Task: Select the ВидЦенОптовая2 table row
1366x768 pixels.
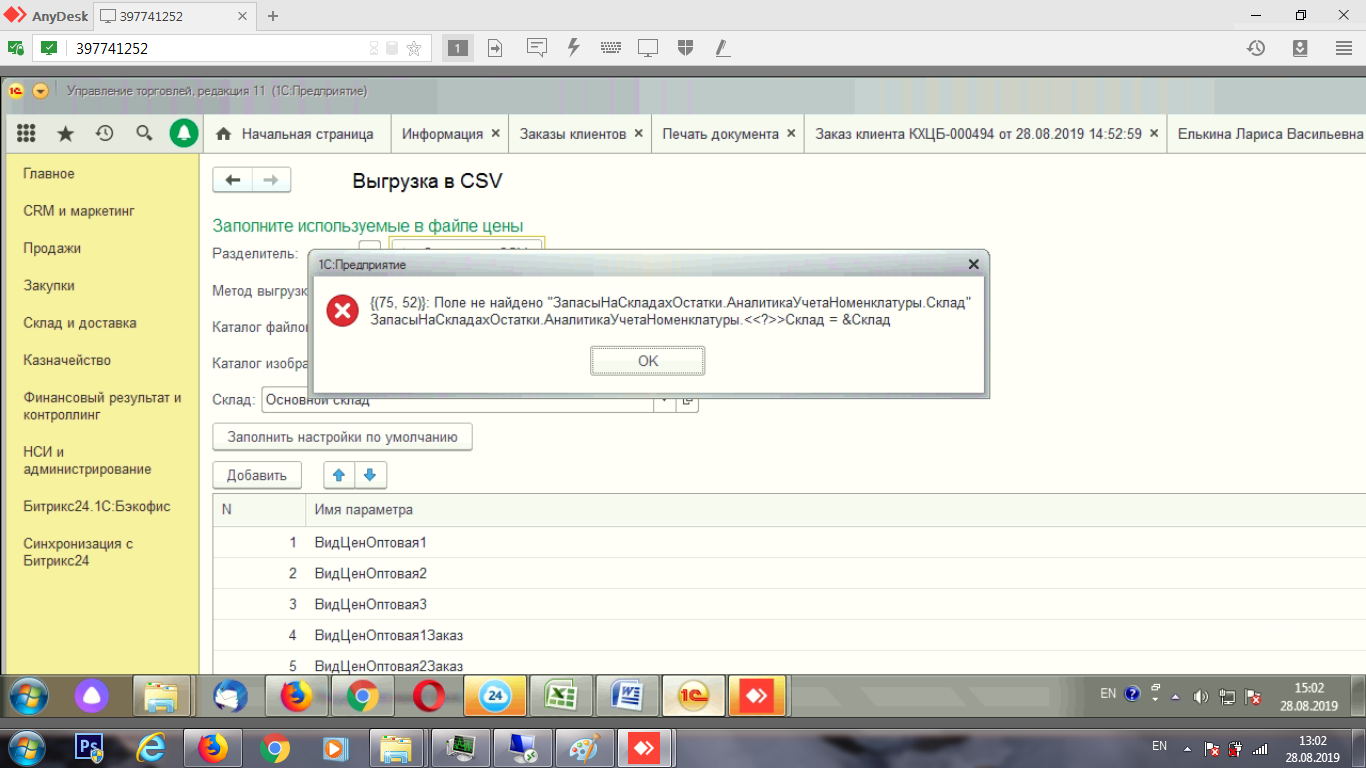Action: pos(371,573)
